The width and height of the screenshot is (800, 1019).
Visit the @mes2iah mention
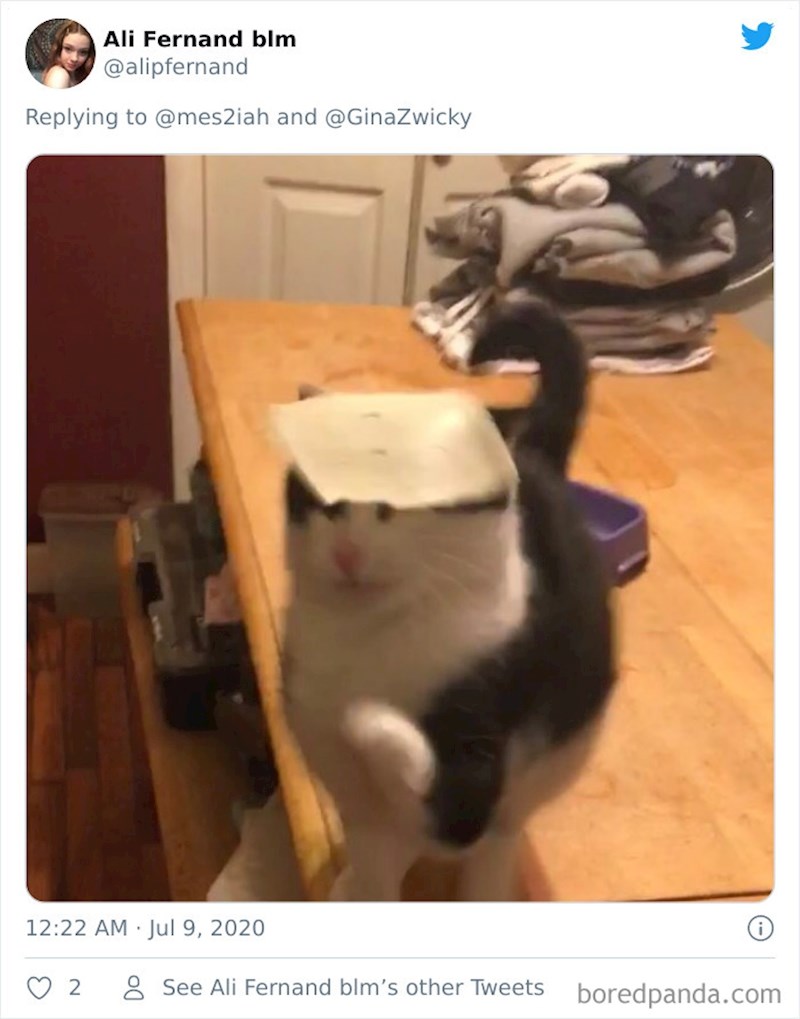coord(212,117)
